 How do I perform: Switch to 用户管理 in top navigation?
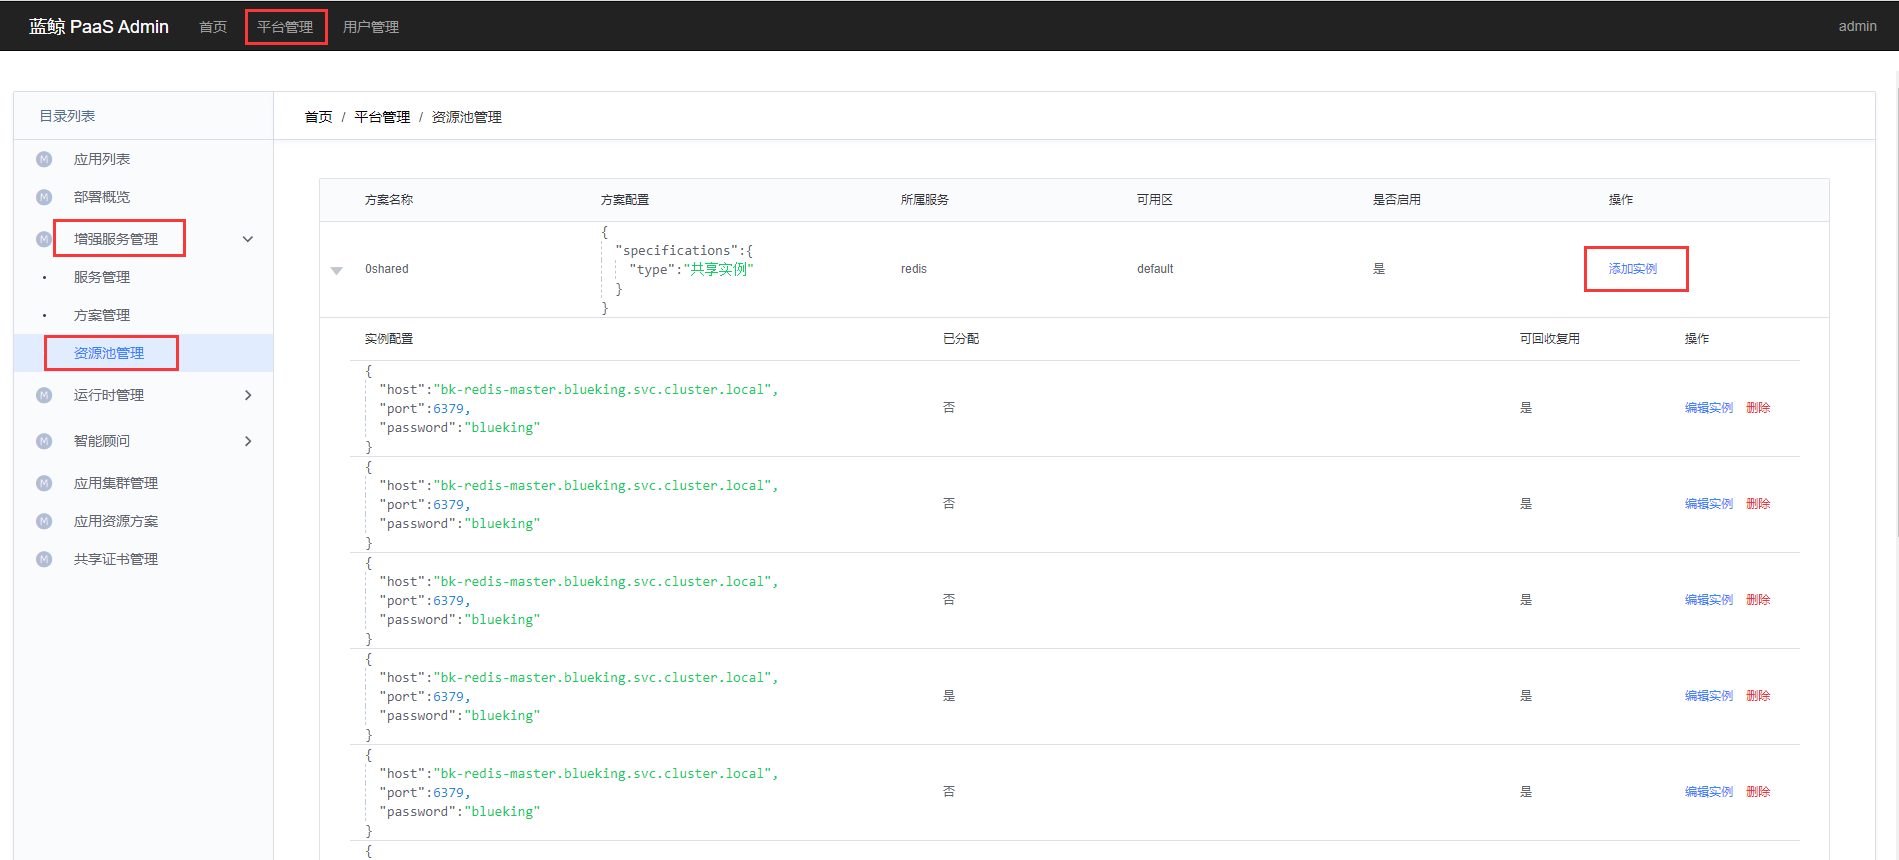(x=371, y=27)
